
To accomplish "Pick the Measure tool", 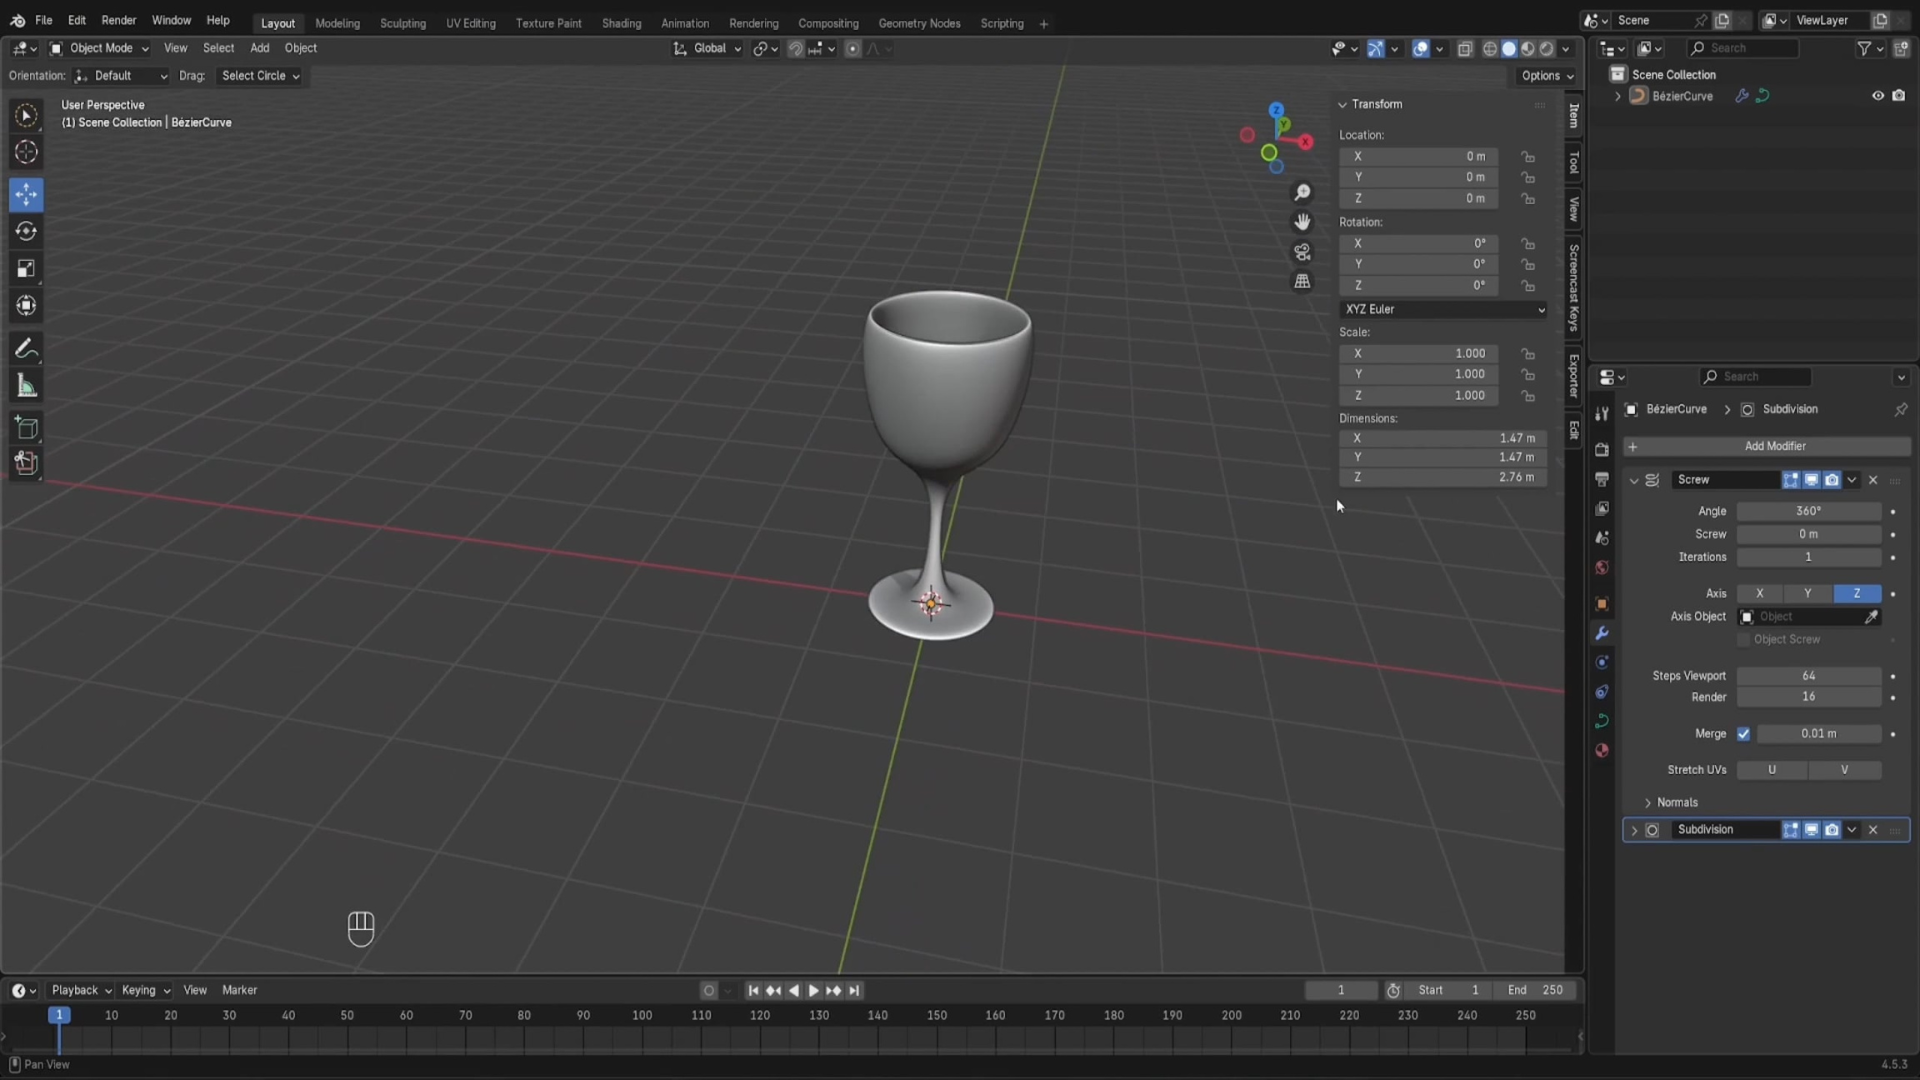I will pyautogui.click(x=26, y=387).
